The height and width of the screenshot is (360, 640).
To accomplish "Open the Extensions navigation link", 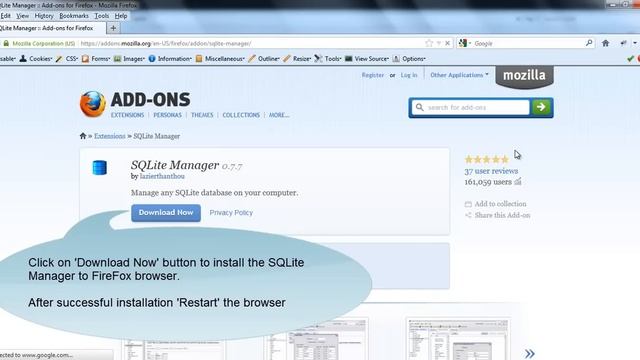I will tap(127, 115).
